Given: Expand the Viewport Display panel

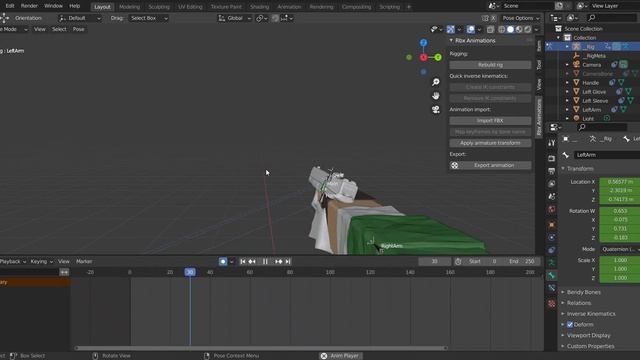Looking at the screenshot, I should 588,335.
